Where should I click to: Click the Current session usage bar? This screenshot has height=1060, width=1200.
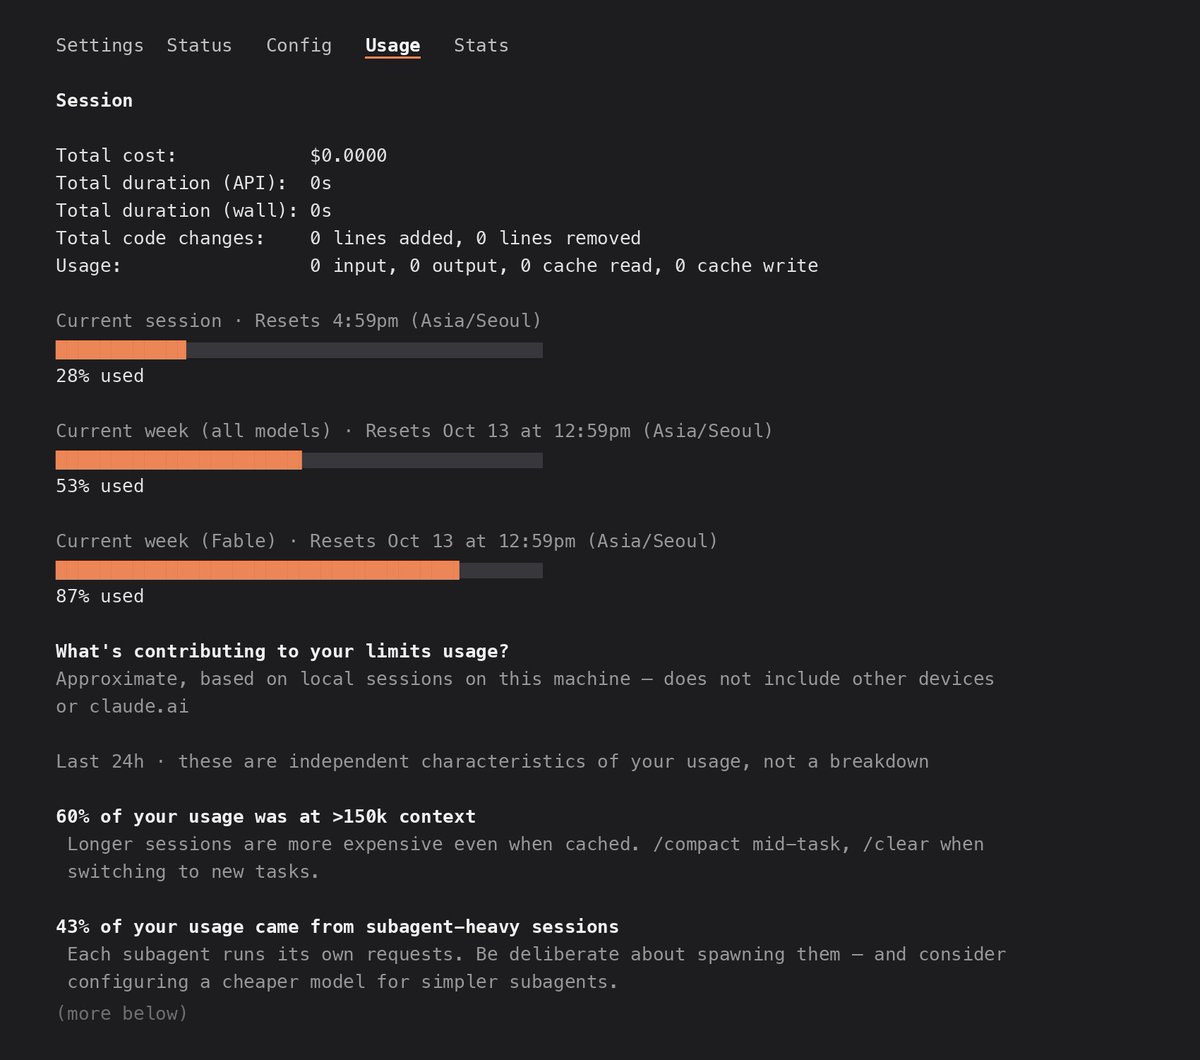click(x=299, y=350)
